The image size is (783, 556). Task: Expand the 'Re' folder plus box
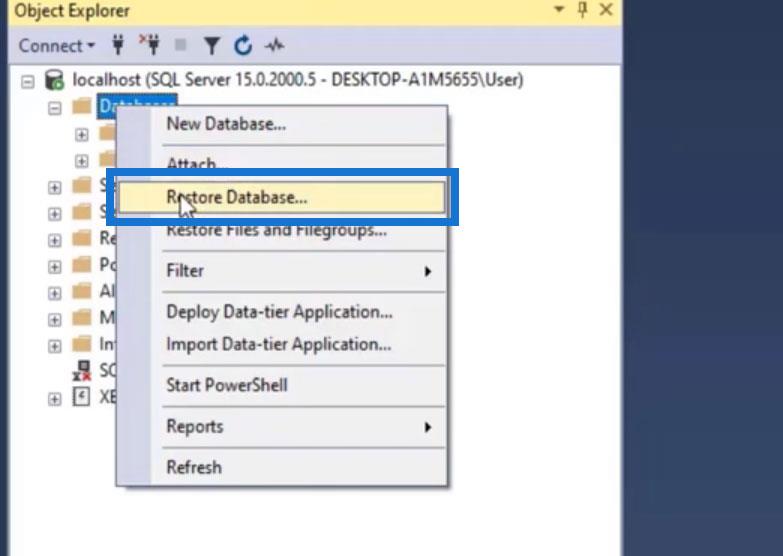point(55,240)
